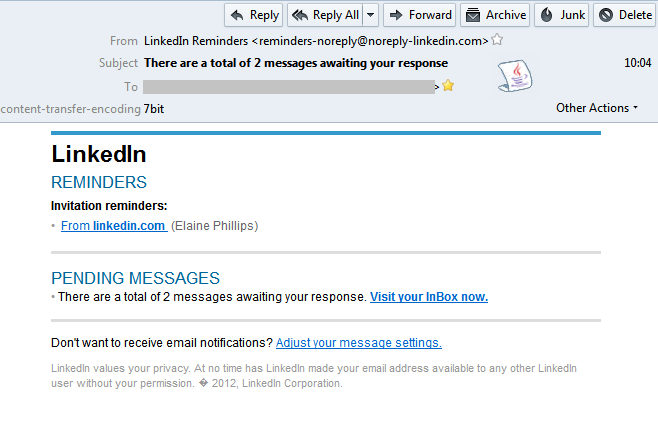Open the Other Actions dropdown
The width and height of the screenshot is (658, 426).
tap(597, 108)
